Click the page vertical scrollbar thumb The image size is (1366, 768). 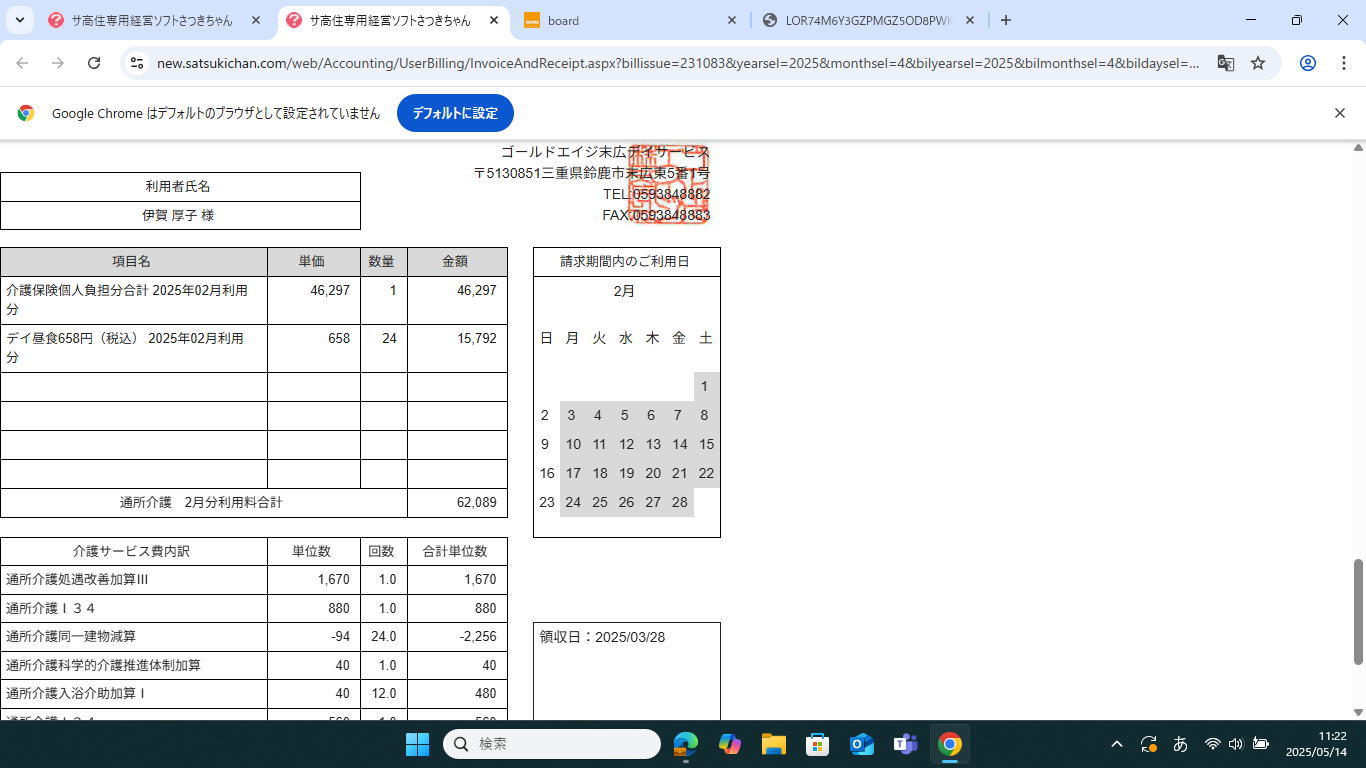1358,612
